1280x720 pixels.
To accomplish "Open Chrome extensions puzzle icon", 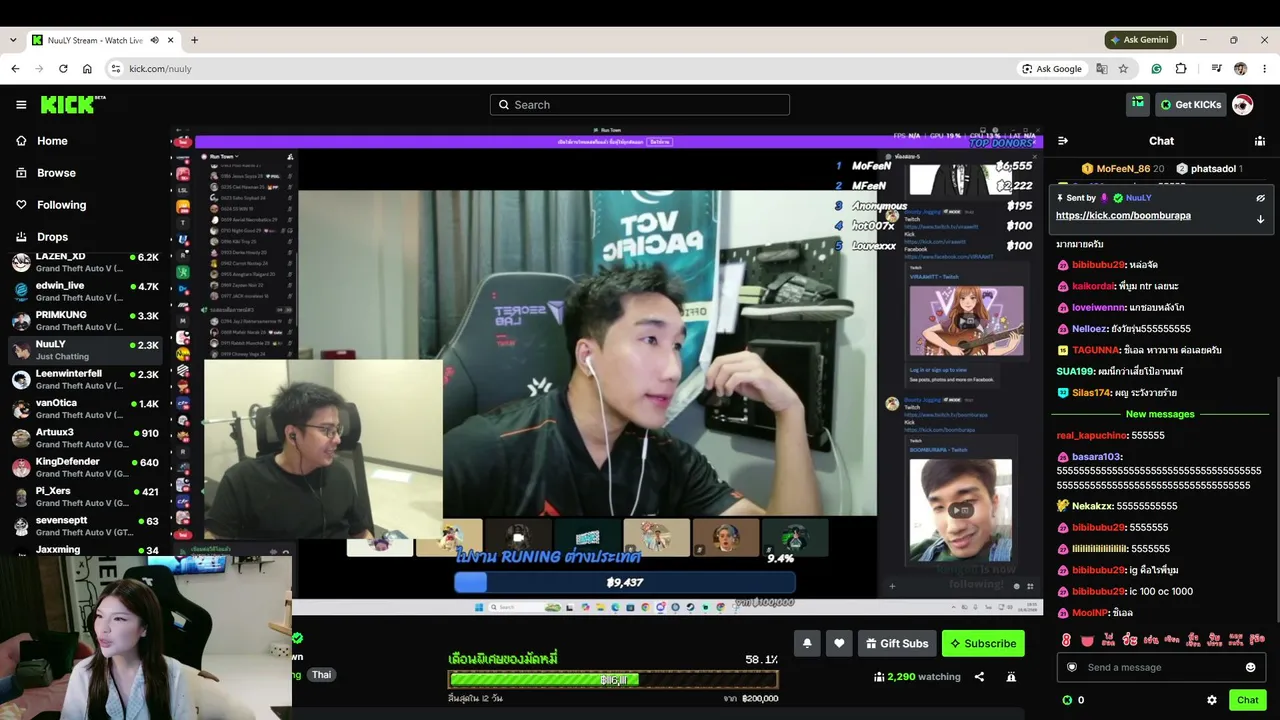I will tap(1181, 69).
